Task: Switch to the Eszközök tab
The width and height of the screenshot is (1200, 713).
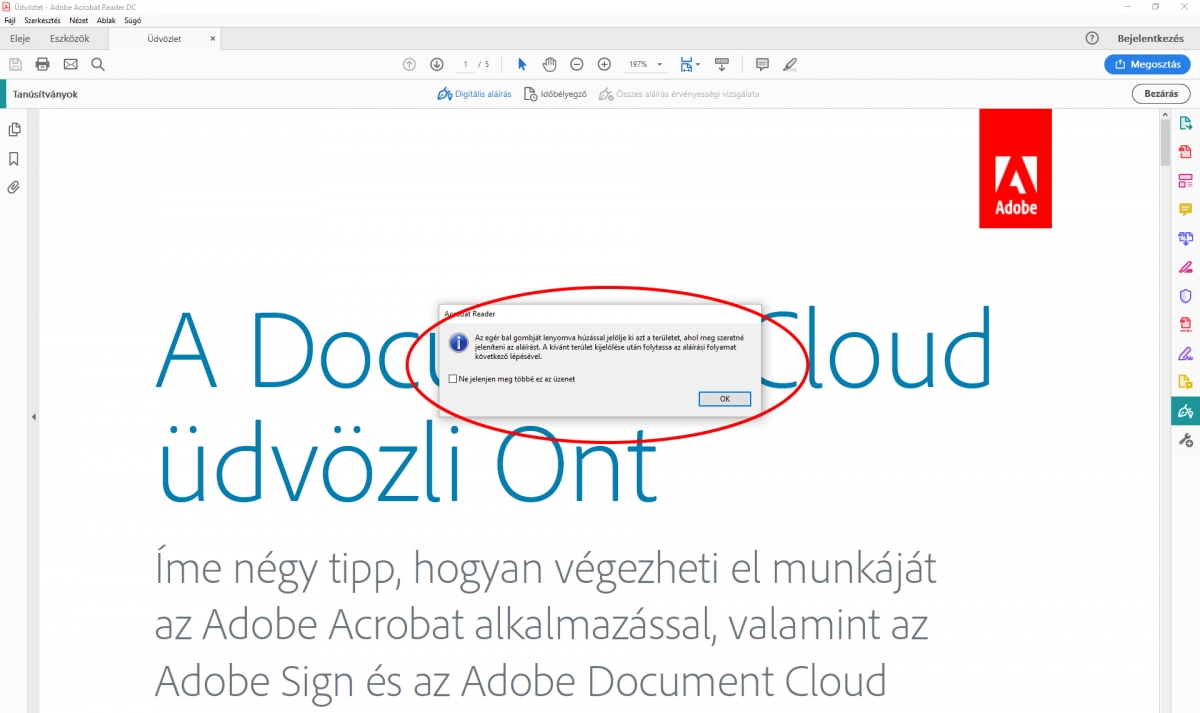Action: (x=70, y=39)
